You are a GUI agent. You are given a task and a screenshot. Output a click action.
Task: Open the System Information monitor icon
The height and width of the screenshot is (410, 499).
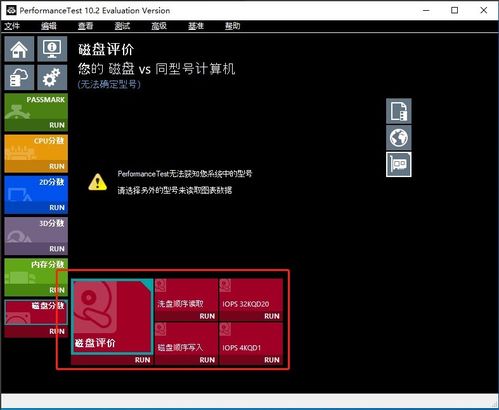[52, 49]
